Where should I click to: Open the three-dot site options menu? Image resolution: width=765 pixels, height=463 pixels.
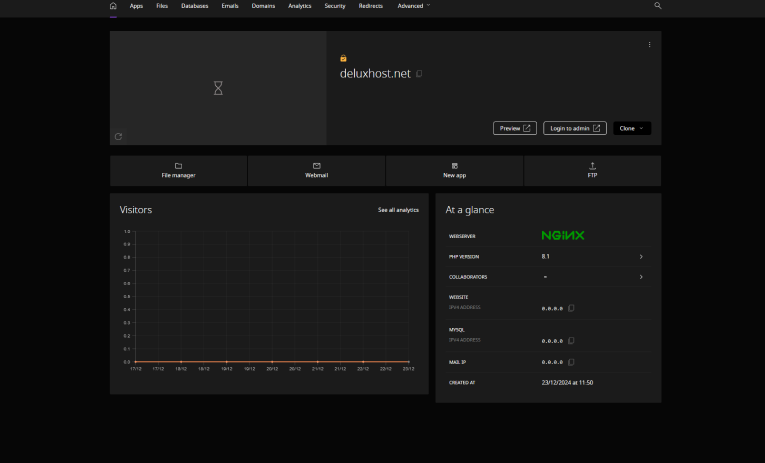click(x=649, y=44)
